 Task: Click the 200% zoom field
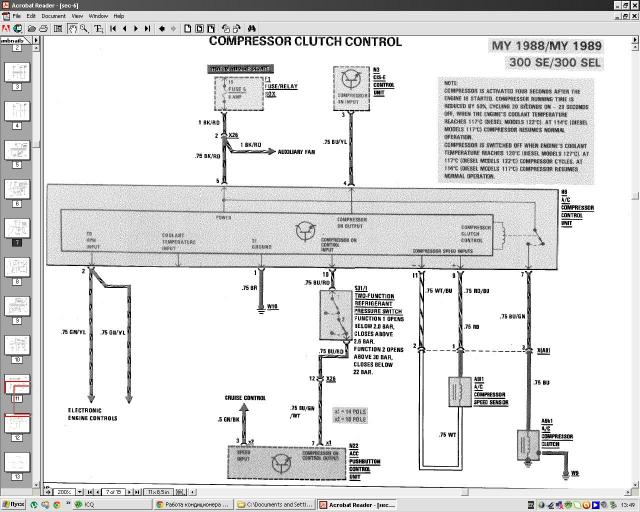(x=64, y=492)
